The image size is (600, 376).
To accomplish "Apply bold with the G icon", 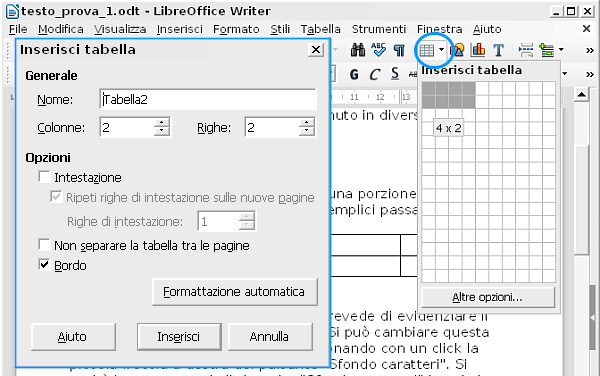I will (x=354, y=74).
